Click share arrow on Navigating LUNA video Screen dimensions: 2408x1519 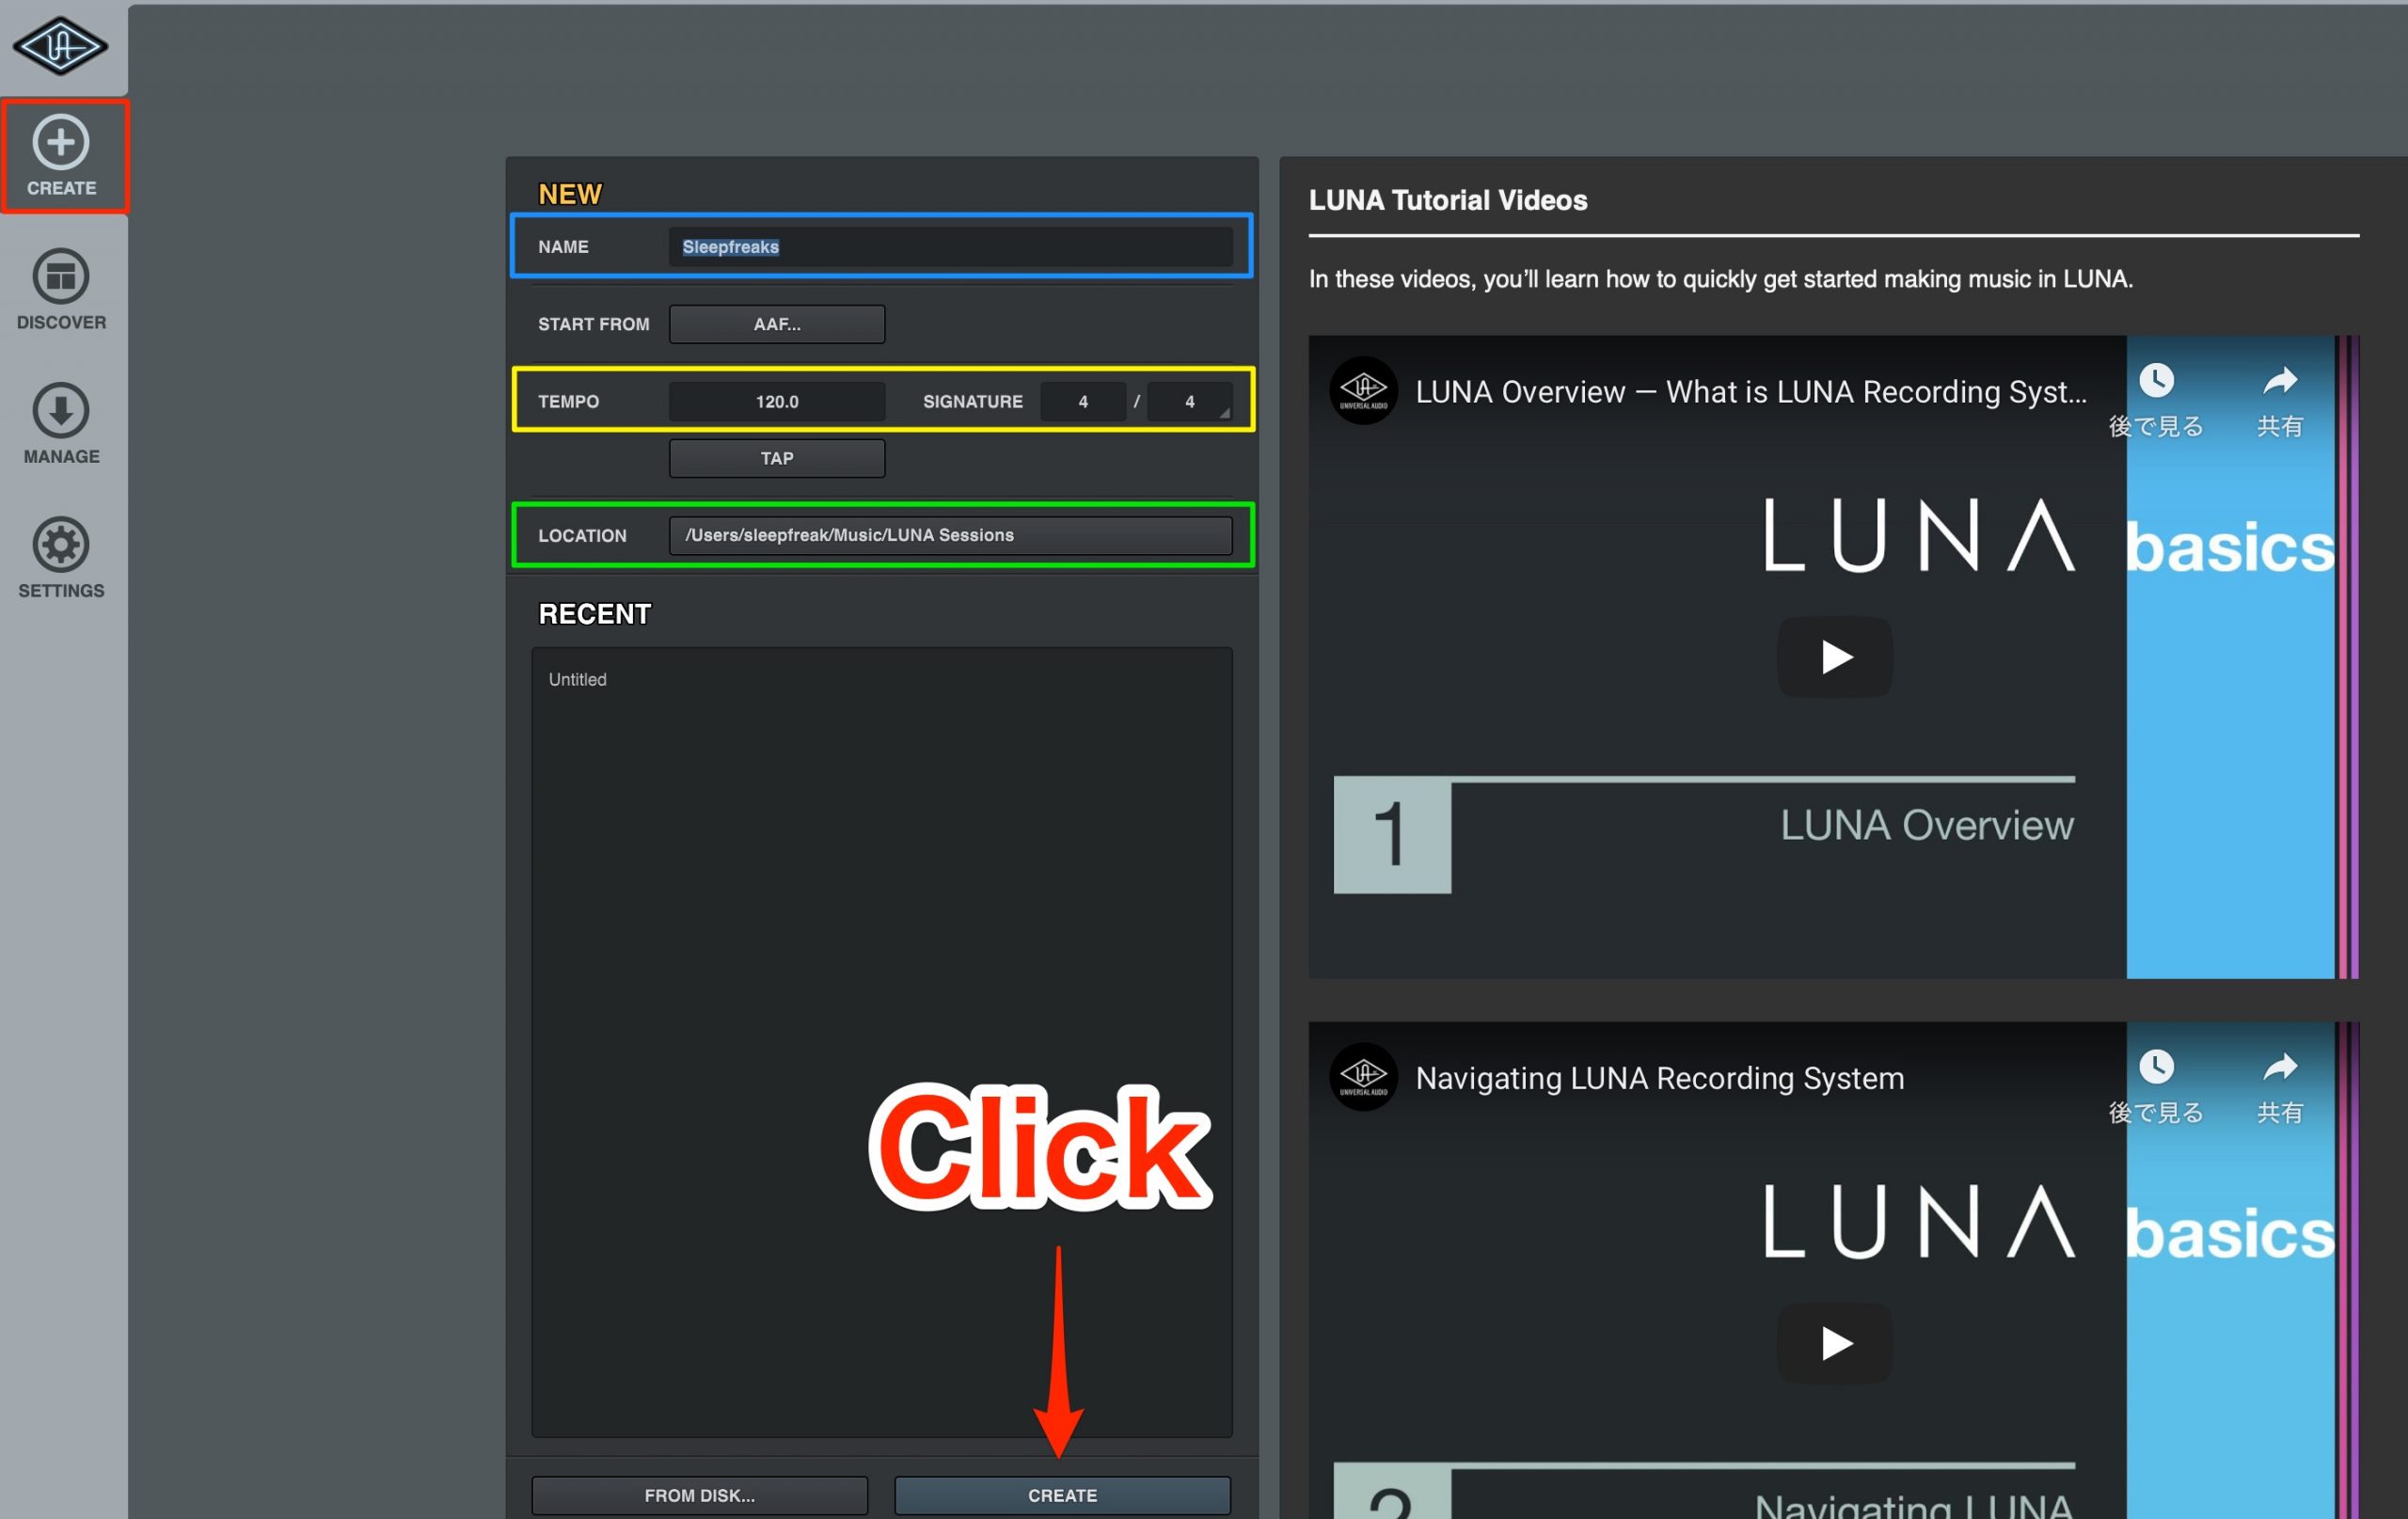coord(2279,1067)
